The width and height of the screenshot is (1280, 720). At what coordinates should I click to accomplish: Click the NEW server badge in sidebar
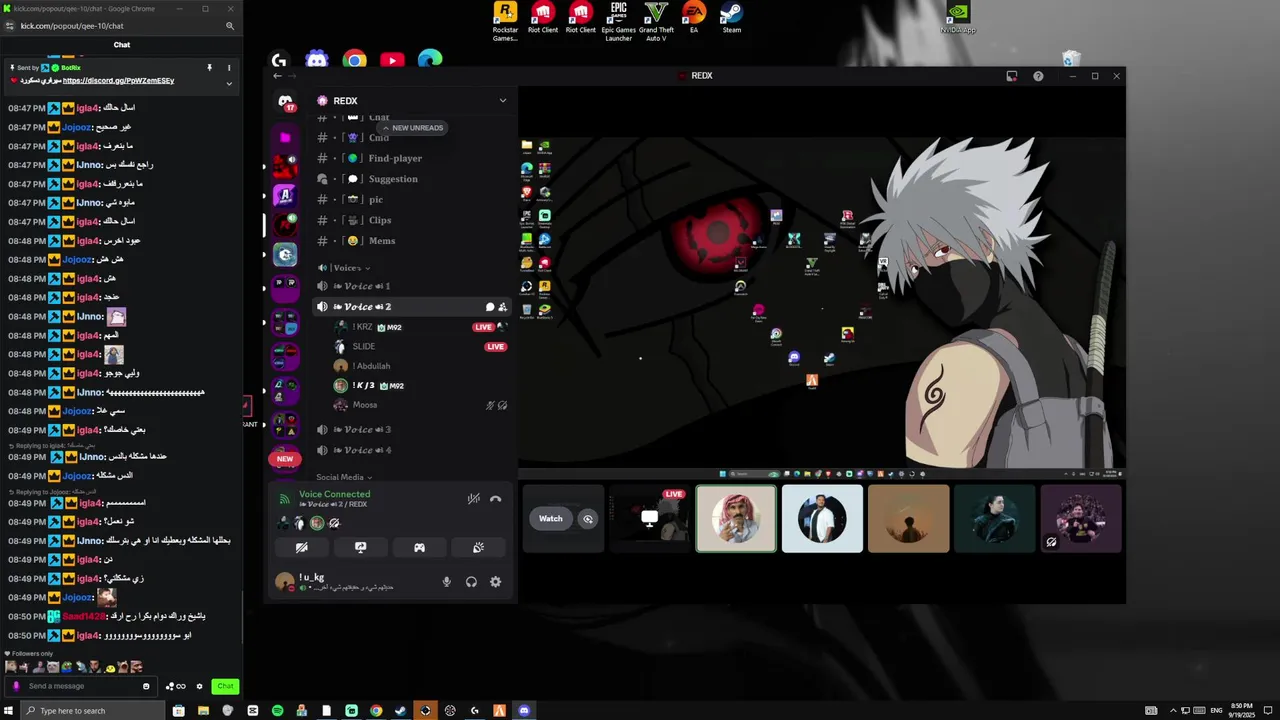point(285,459)
